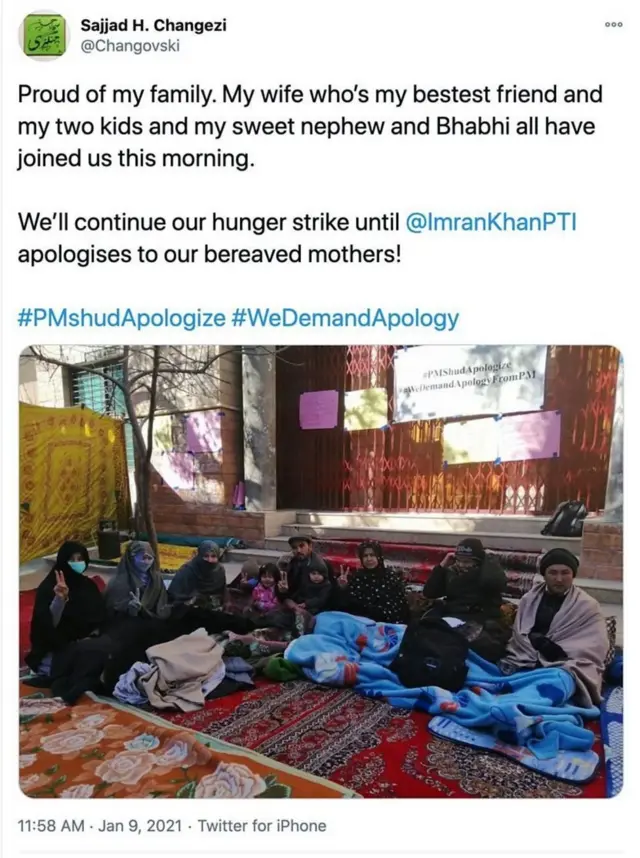Open the Sajjad H. Changezi display name
Screen dimensions: 640x858
pyautogui.click(x=153, y=25)
